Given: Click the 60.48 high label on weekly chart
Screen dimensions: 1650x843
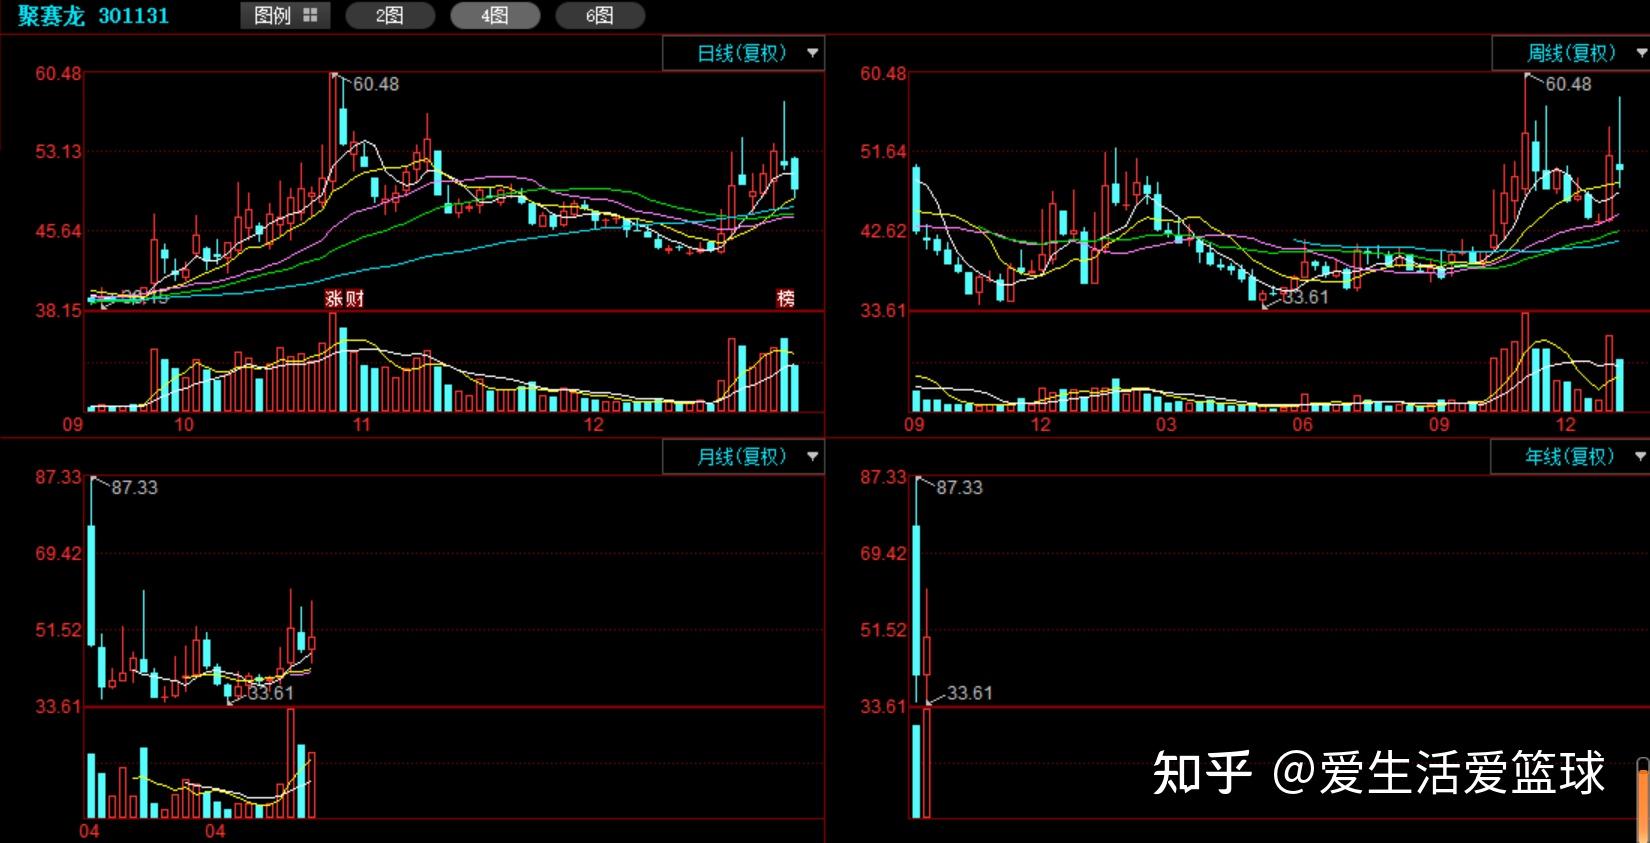Looking at the screenshot, I should (1568, 85).
